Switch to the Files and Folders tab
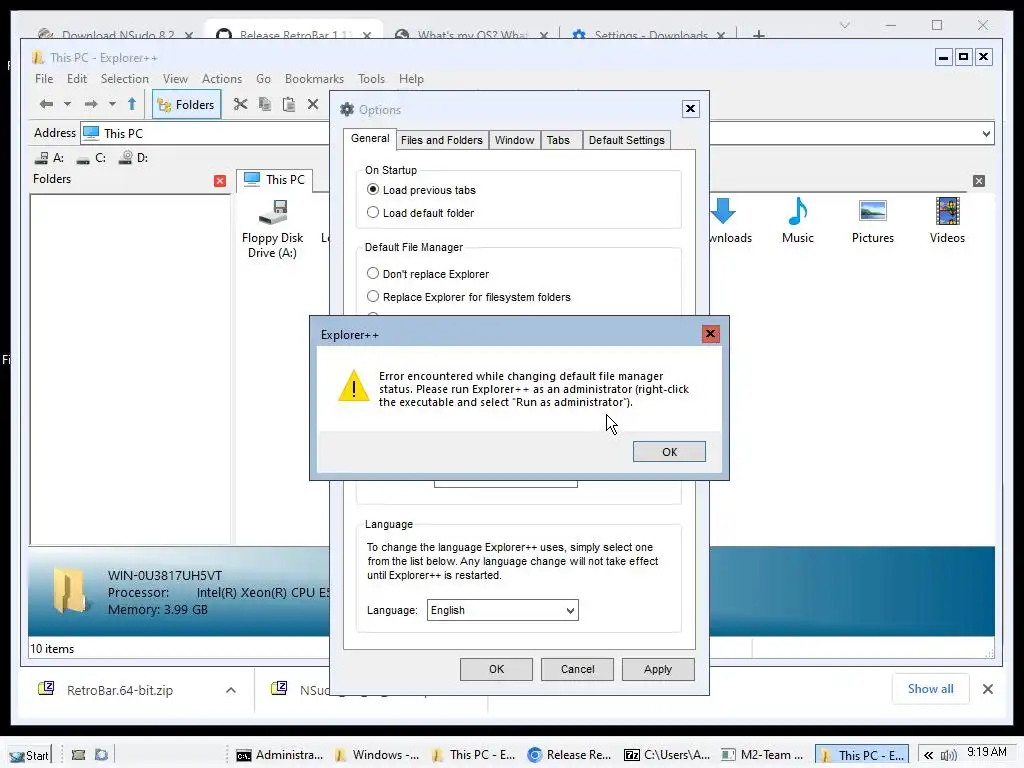The width and height of the screenshot is (1024, 768). pyautogui.click(x=441, y=140)
